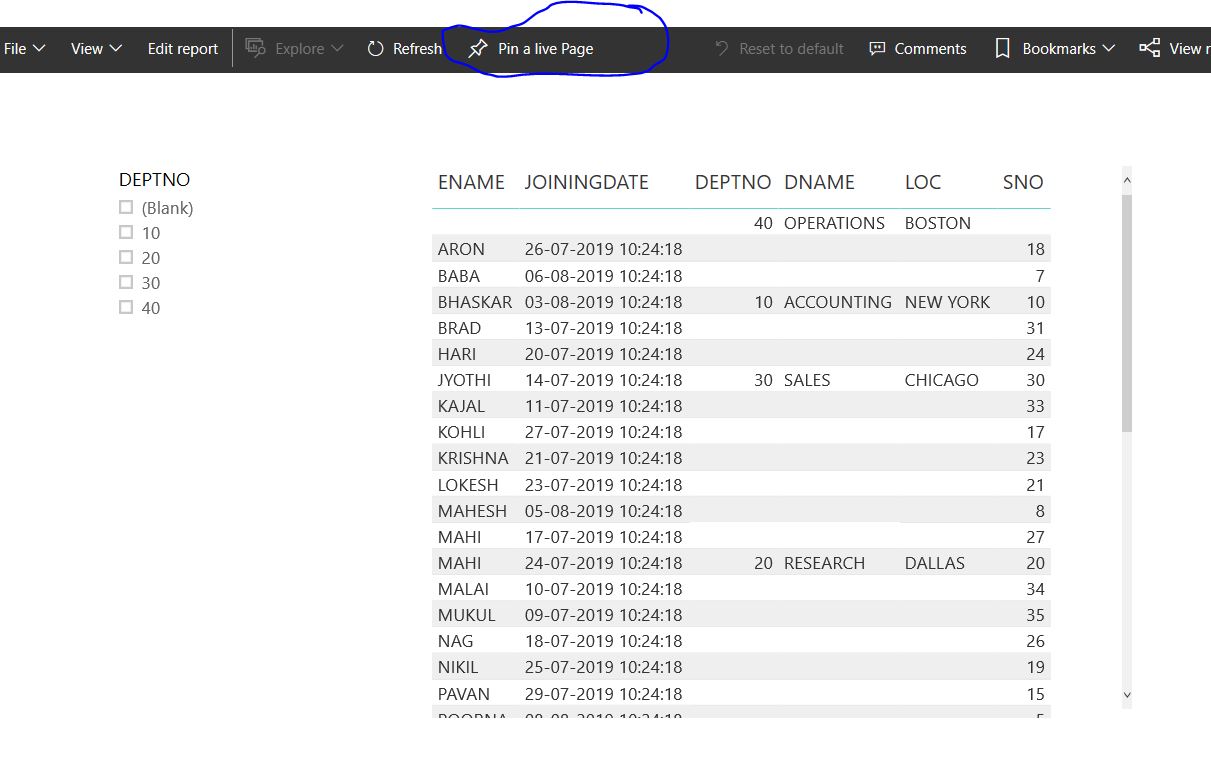Click the table scrollbar up arrow
This screenshot has height=783, width=1211.
[x=1127, y=181]
